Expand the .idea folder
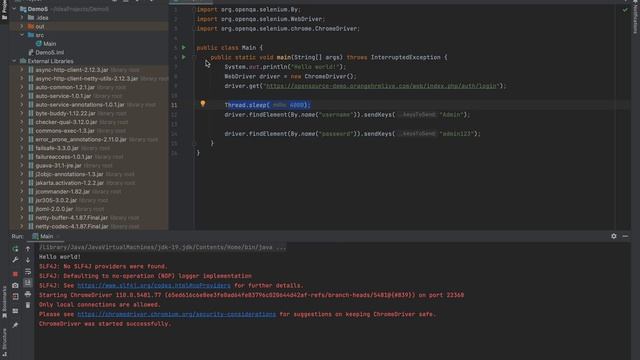The width and height of the screenshot is (640, 360). click(x=22, y=18)
